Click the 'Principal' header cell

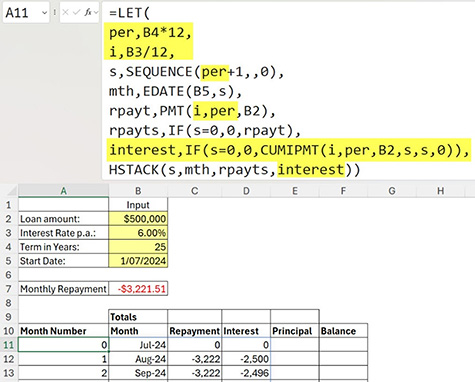click(295, 331)
